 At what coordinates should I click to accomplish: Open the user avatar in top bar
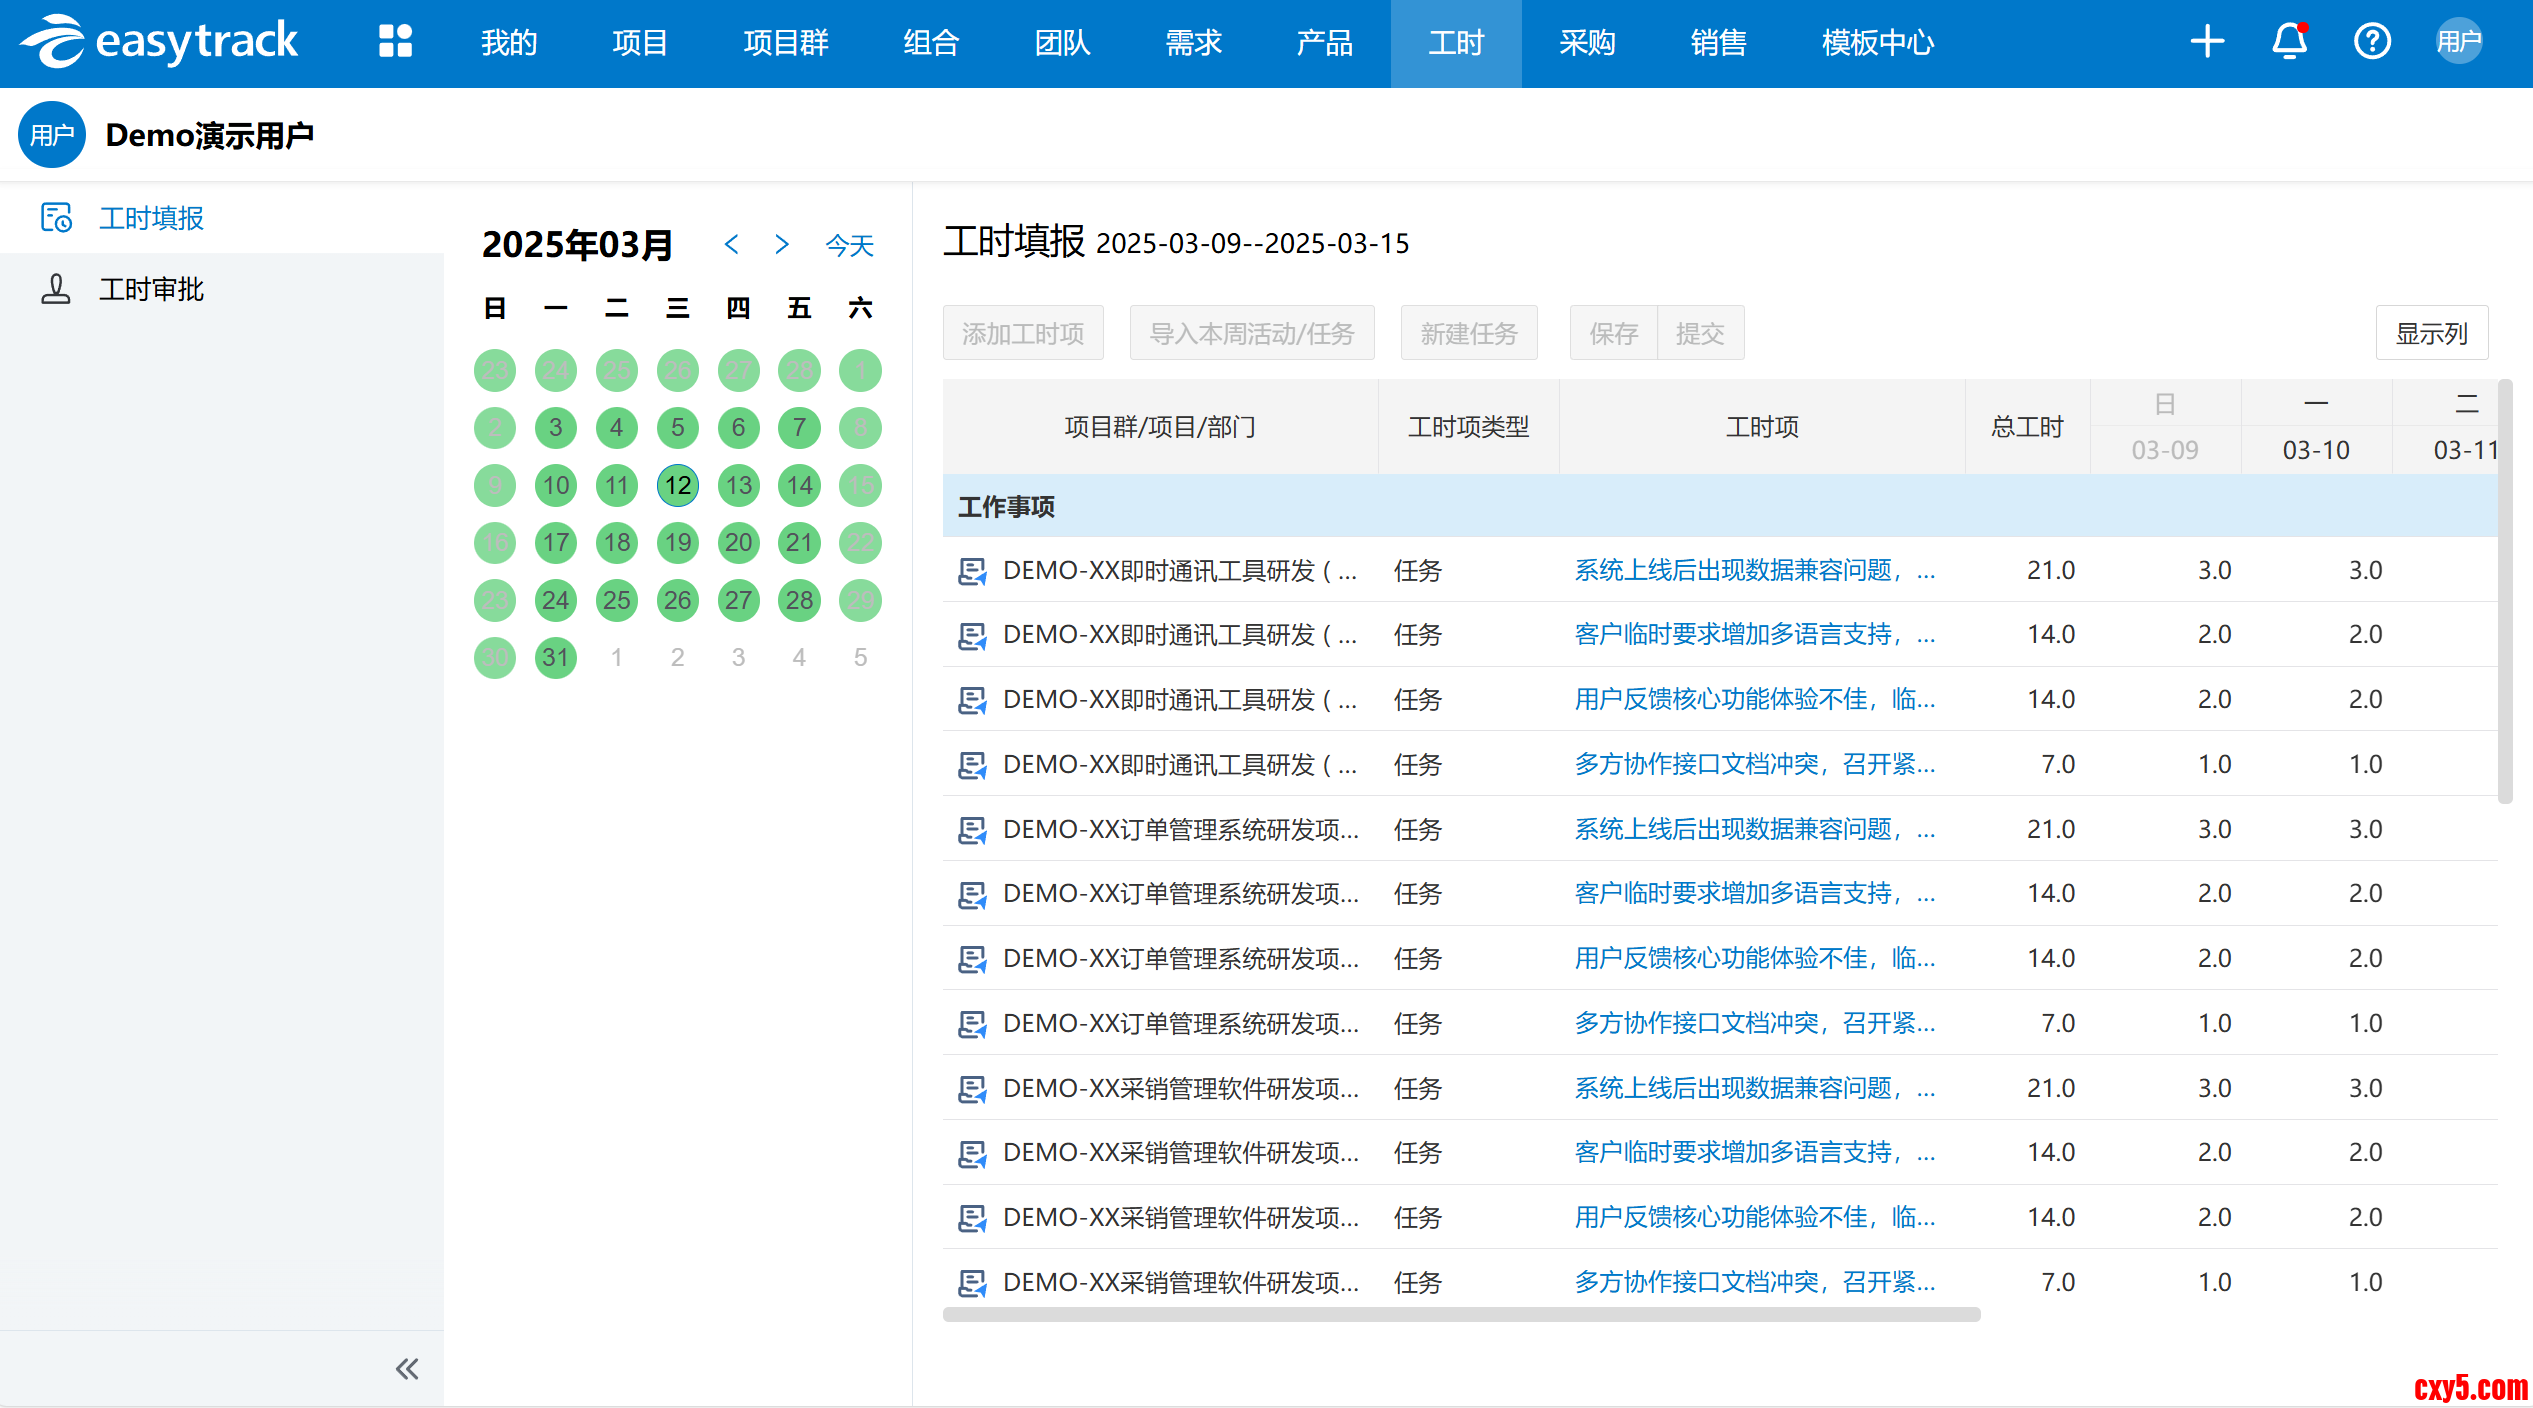(x=2458, y=42)
